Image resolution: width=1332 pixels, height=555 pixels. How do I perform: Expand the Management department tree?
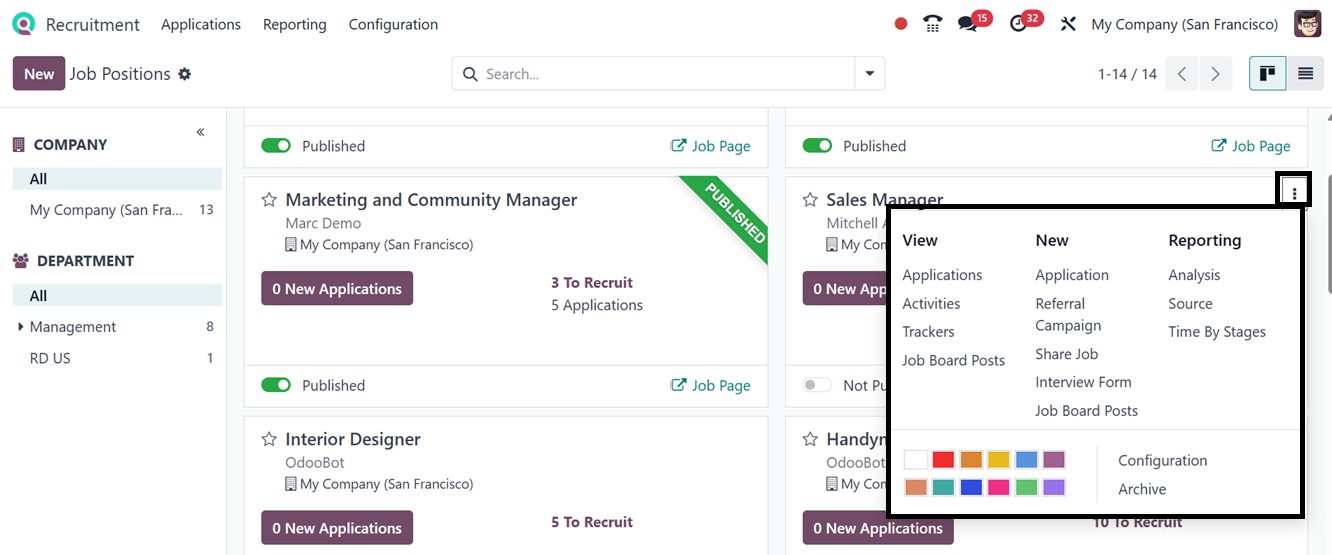20,327
